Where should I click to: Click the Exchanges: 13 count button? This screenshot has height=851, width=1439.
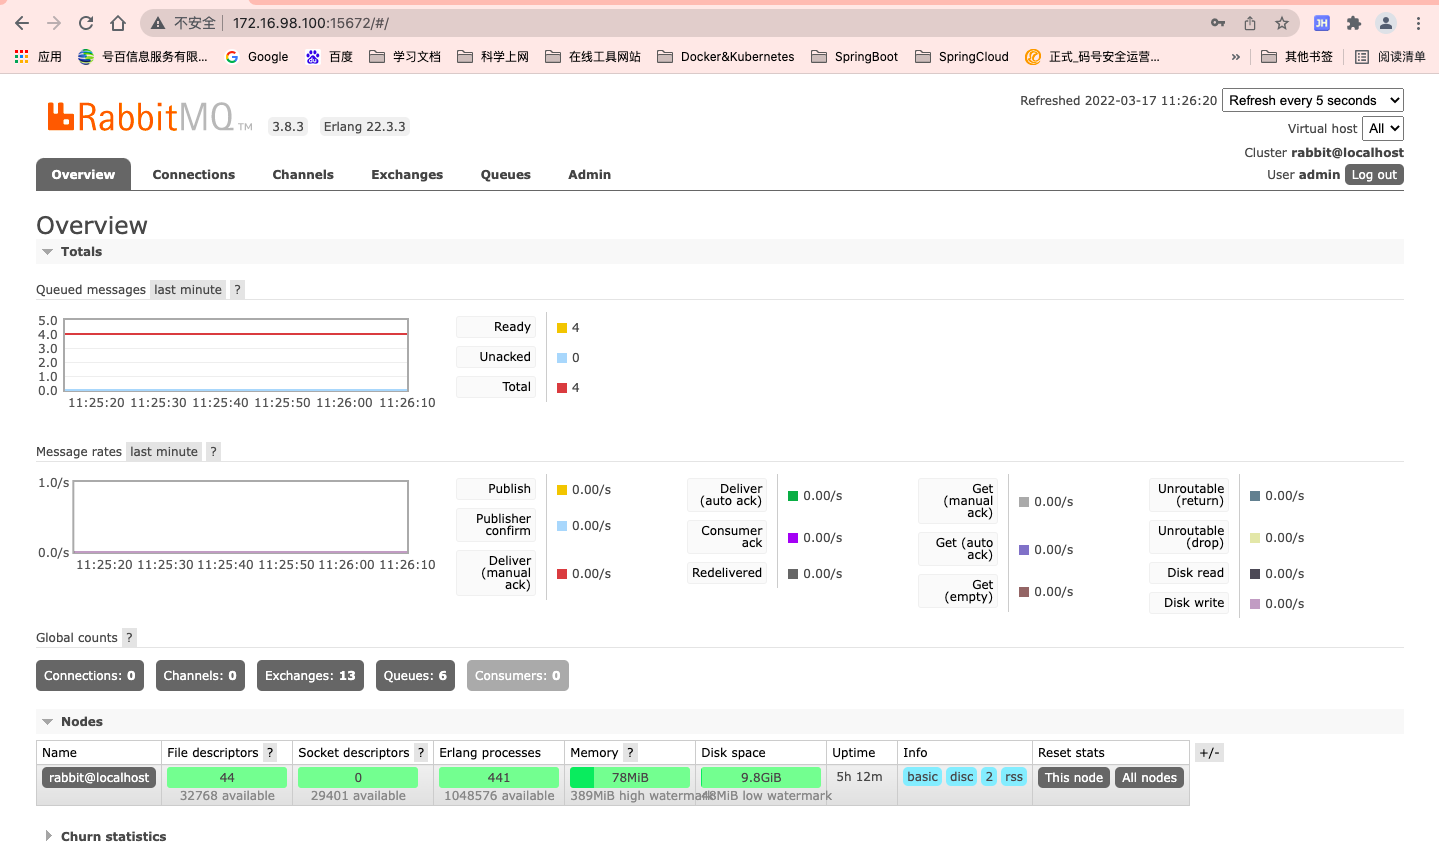(x=310, y=676)
